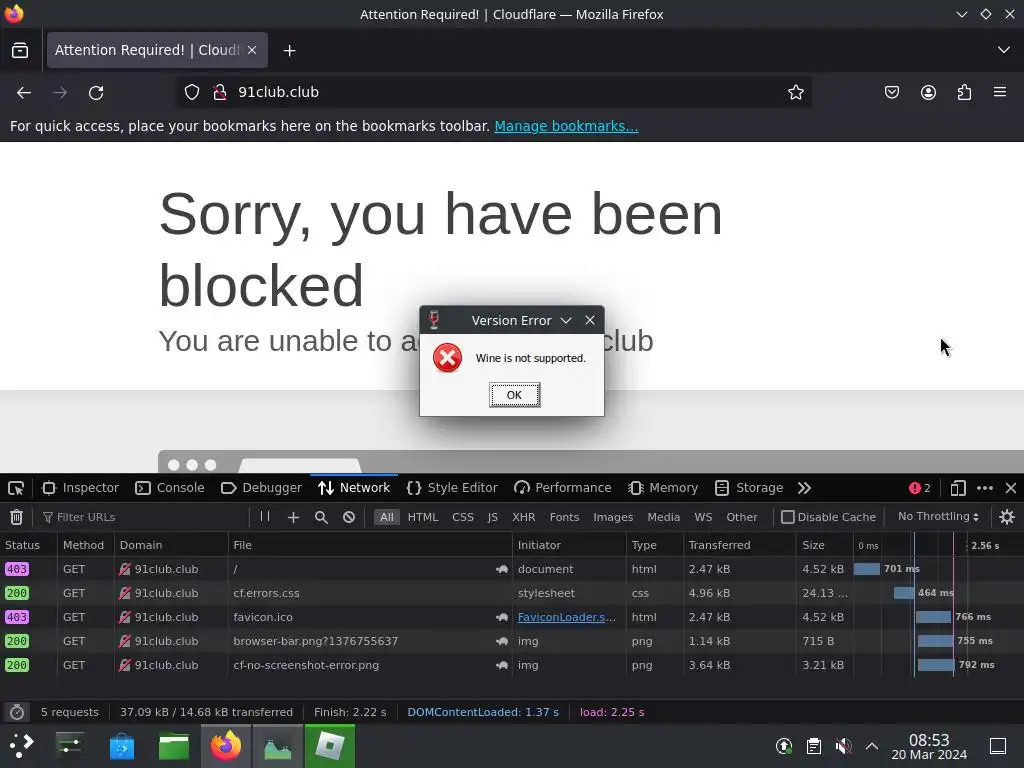Reload the current page

point(96,93)
